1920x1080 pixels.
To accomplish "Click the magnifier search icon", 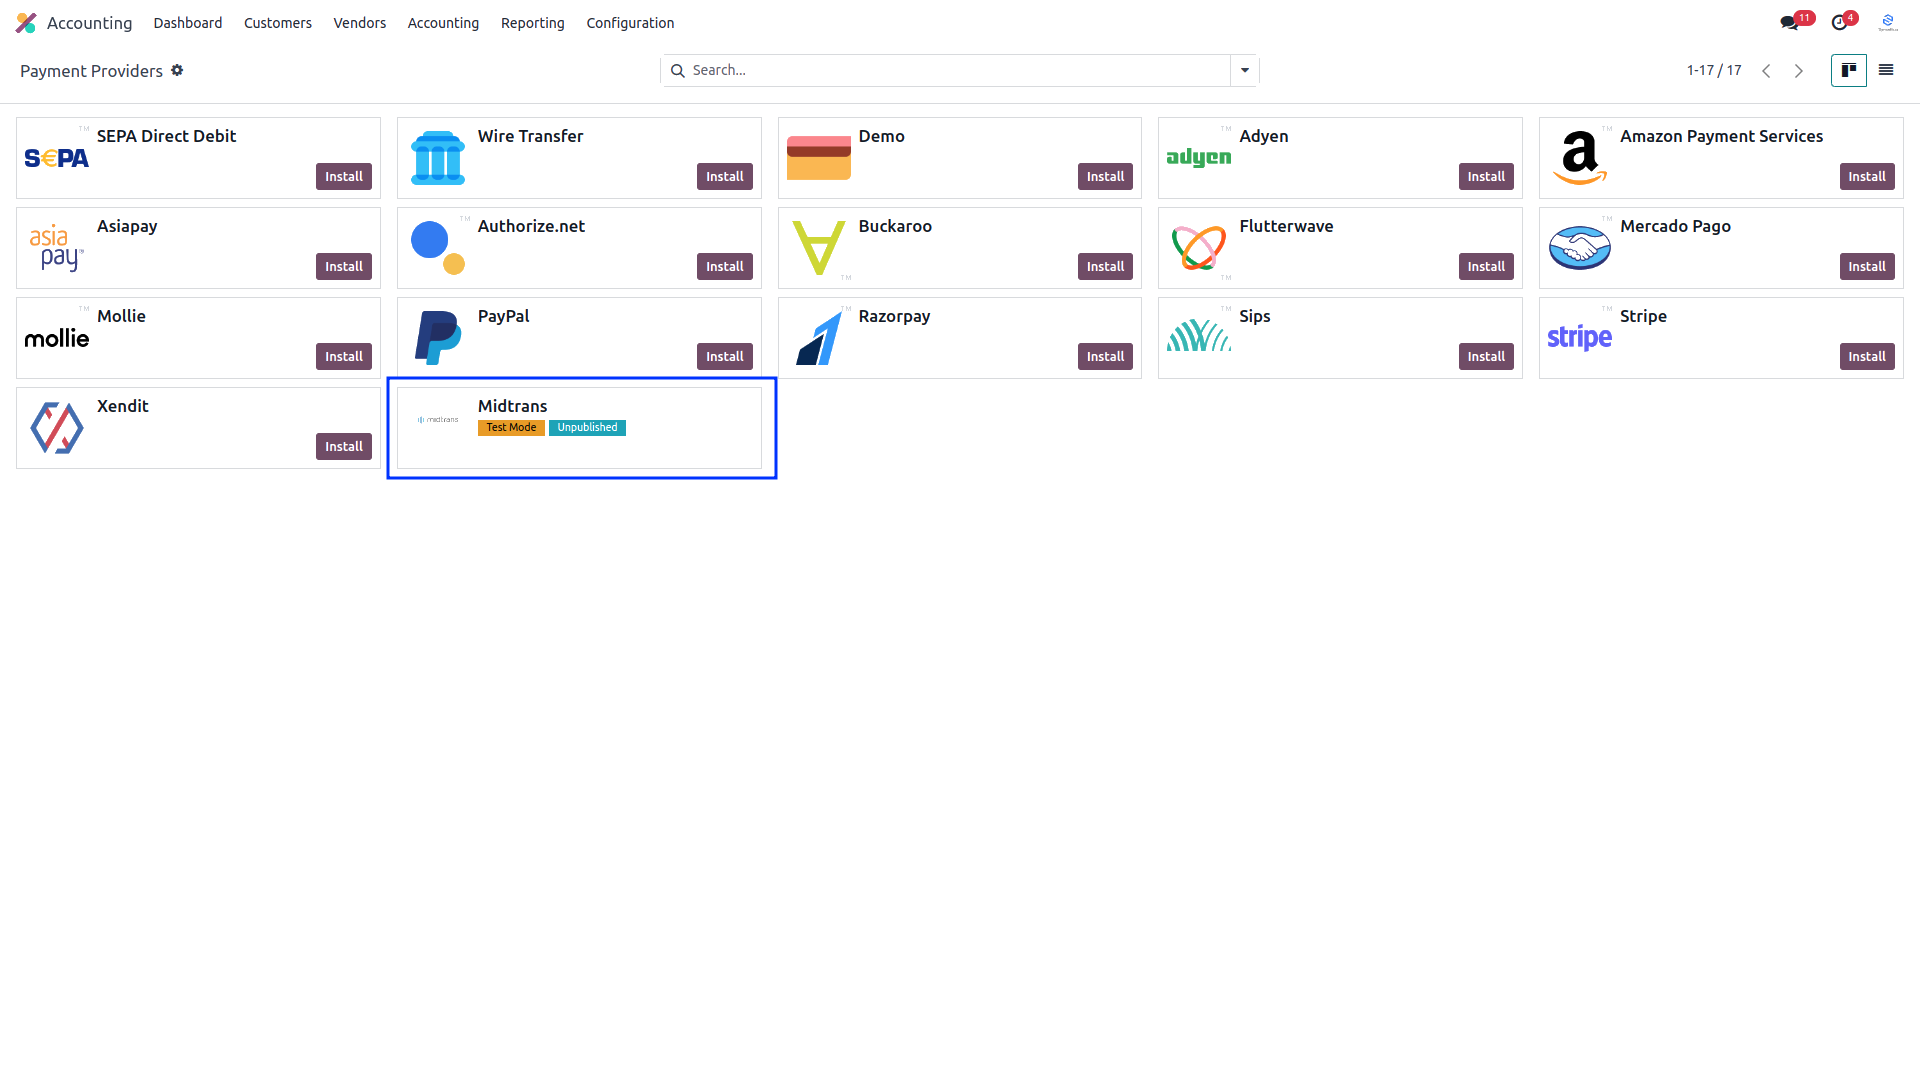I will [x=677, y=70].
